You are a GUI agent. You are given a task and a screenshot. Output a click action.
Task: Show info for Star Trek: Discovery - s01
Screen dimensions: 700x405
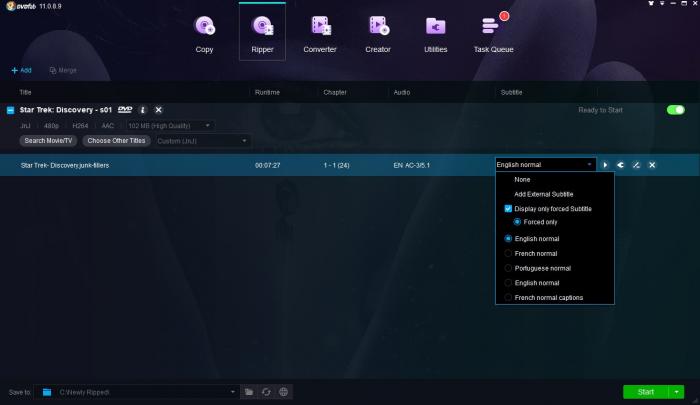(x=142, y=109)
